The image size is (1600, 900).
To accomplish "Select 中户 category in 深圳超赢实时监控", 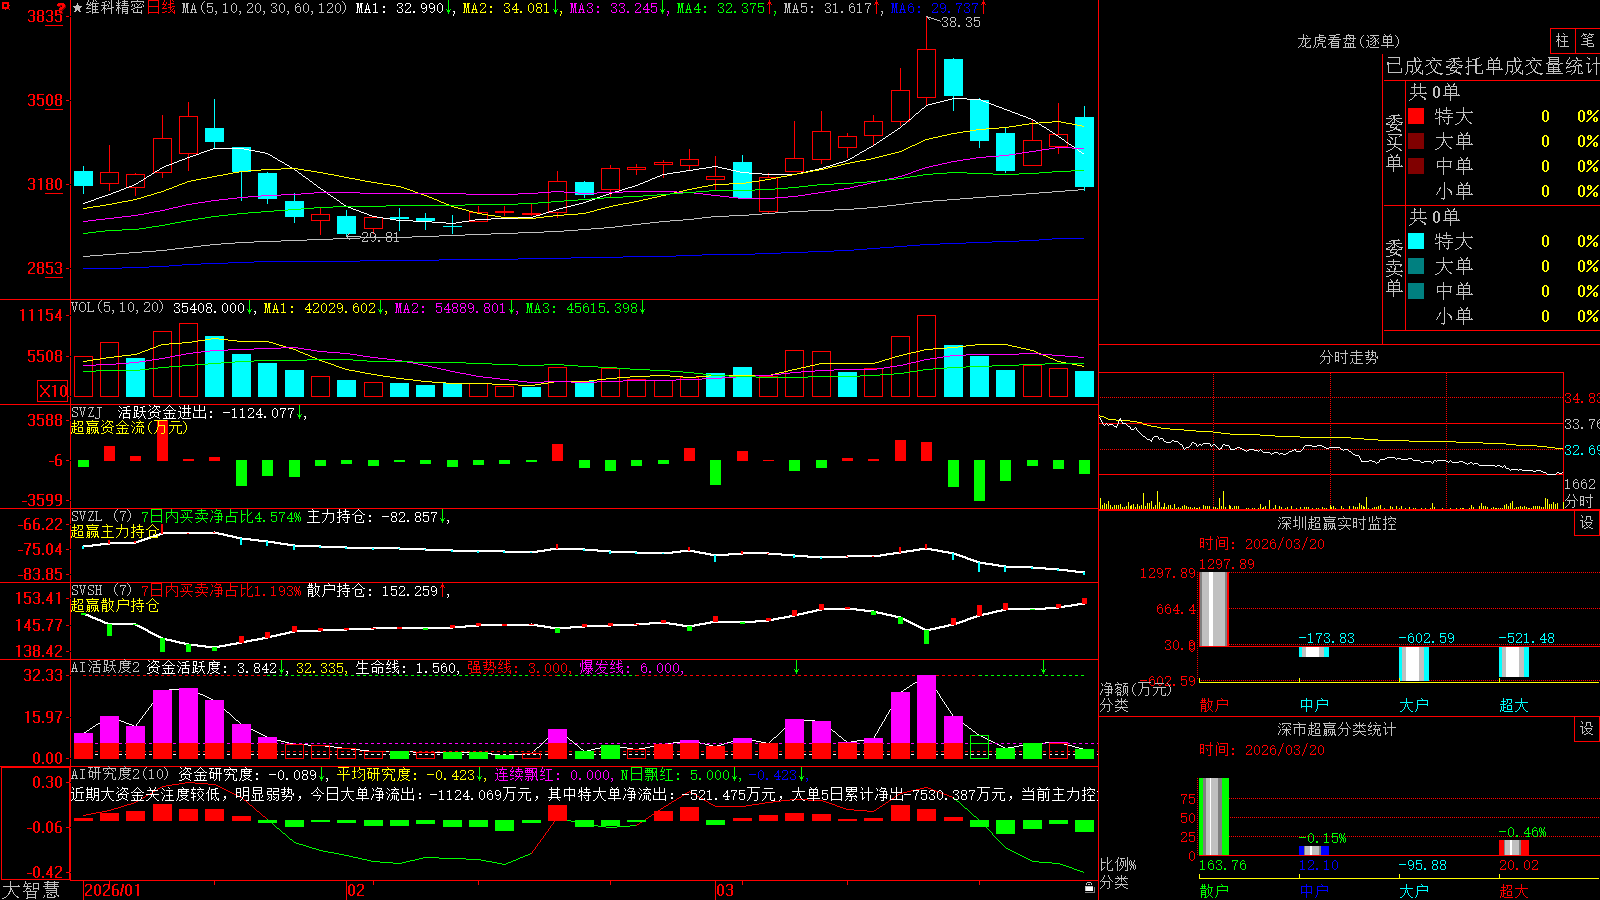I will pyautogui.click(x=1314, y=705).
